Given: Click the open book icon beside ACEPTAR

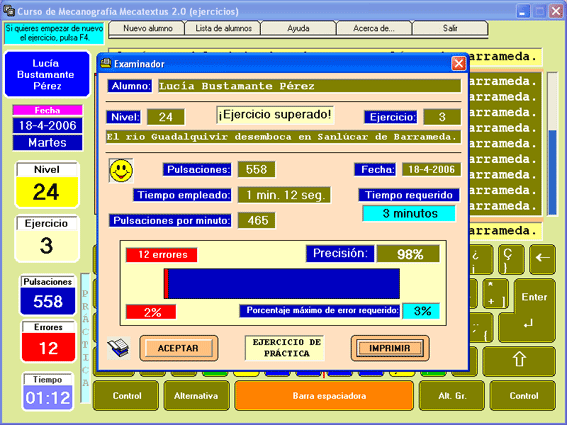Looking at the screenshot, I should tap(118, 348).
